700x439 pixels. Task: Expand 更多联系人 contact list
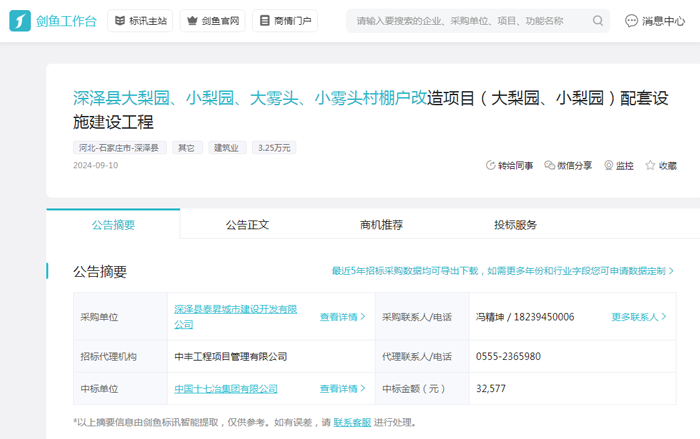[638, 317]
